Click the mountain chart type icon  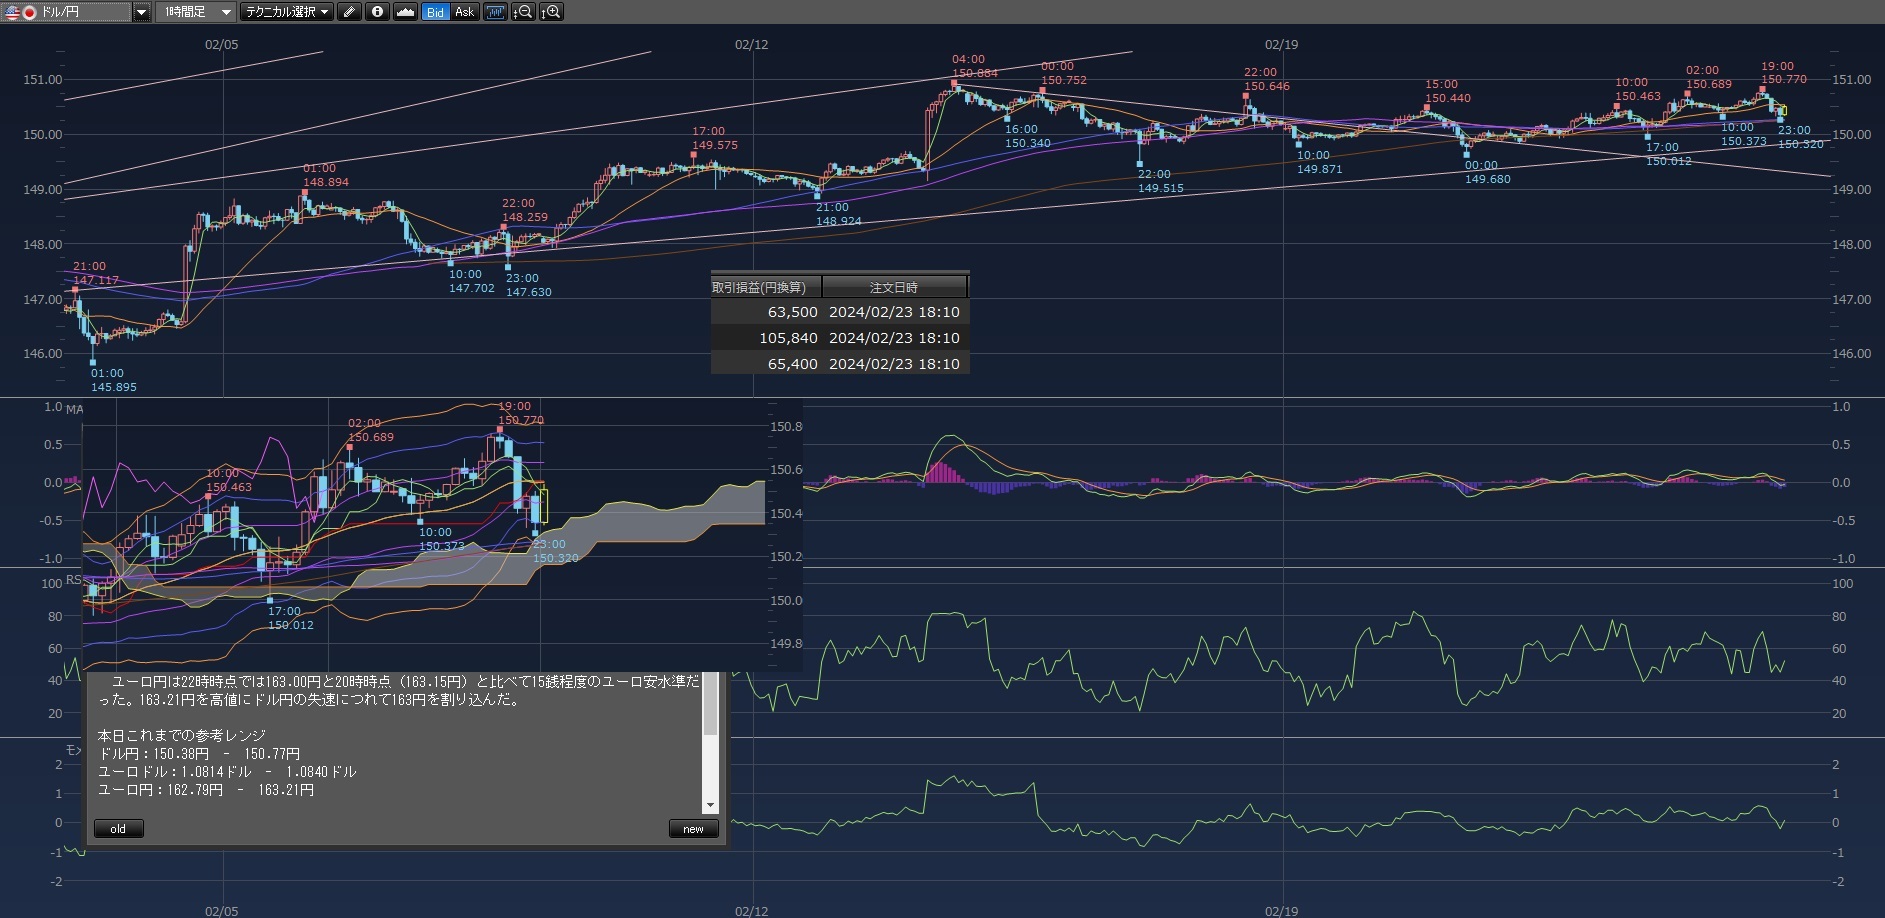405,12
